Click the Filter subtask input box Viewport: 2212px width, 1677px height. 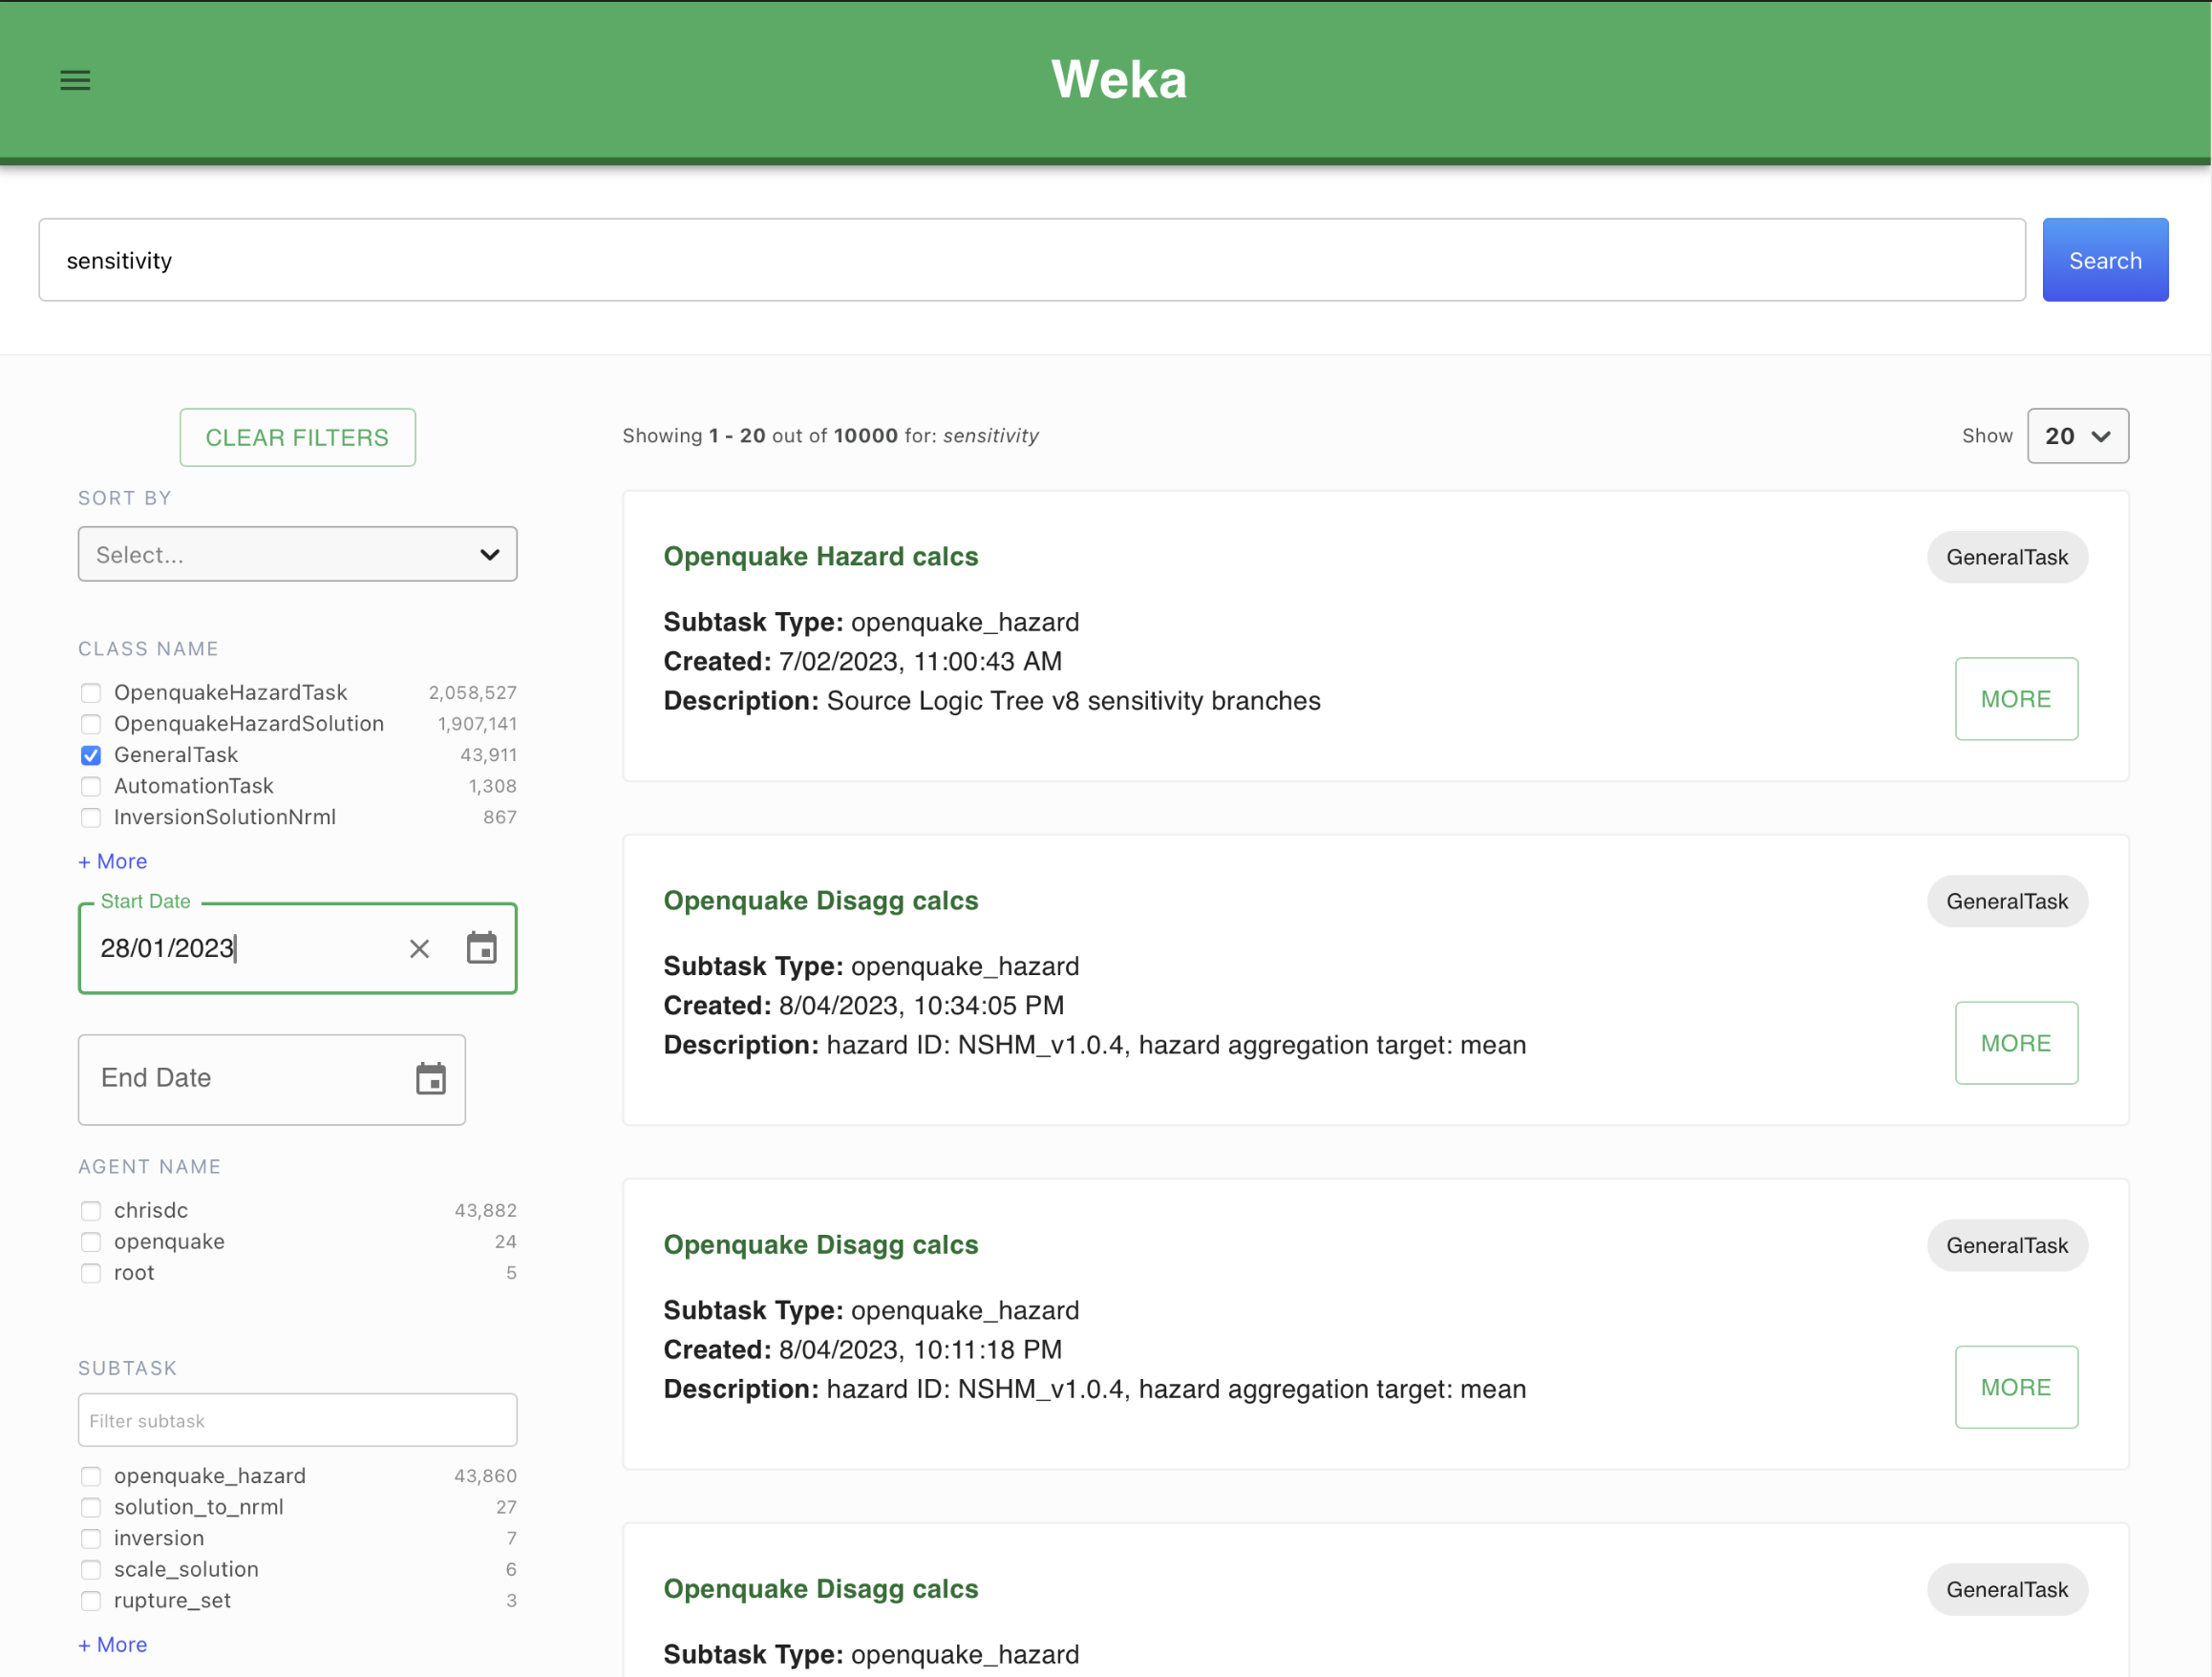(297, 1420)
